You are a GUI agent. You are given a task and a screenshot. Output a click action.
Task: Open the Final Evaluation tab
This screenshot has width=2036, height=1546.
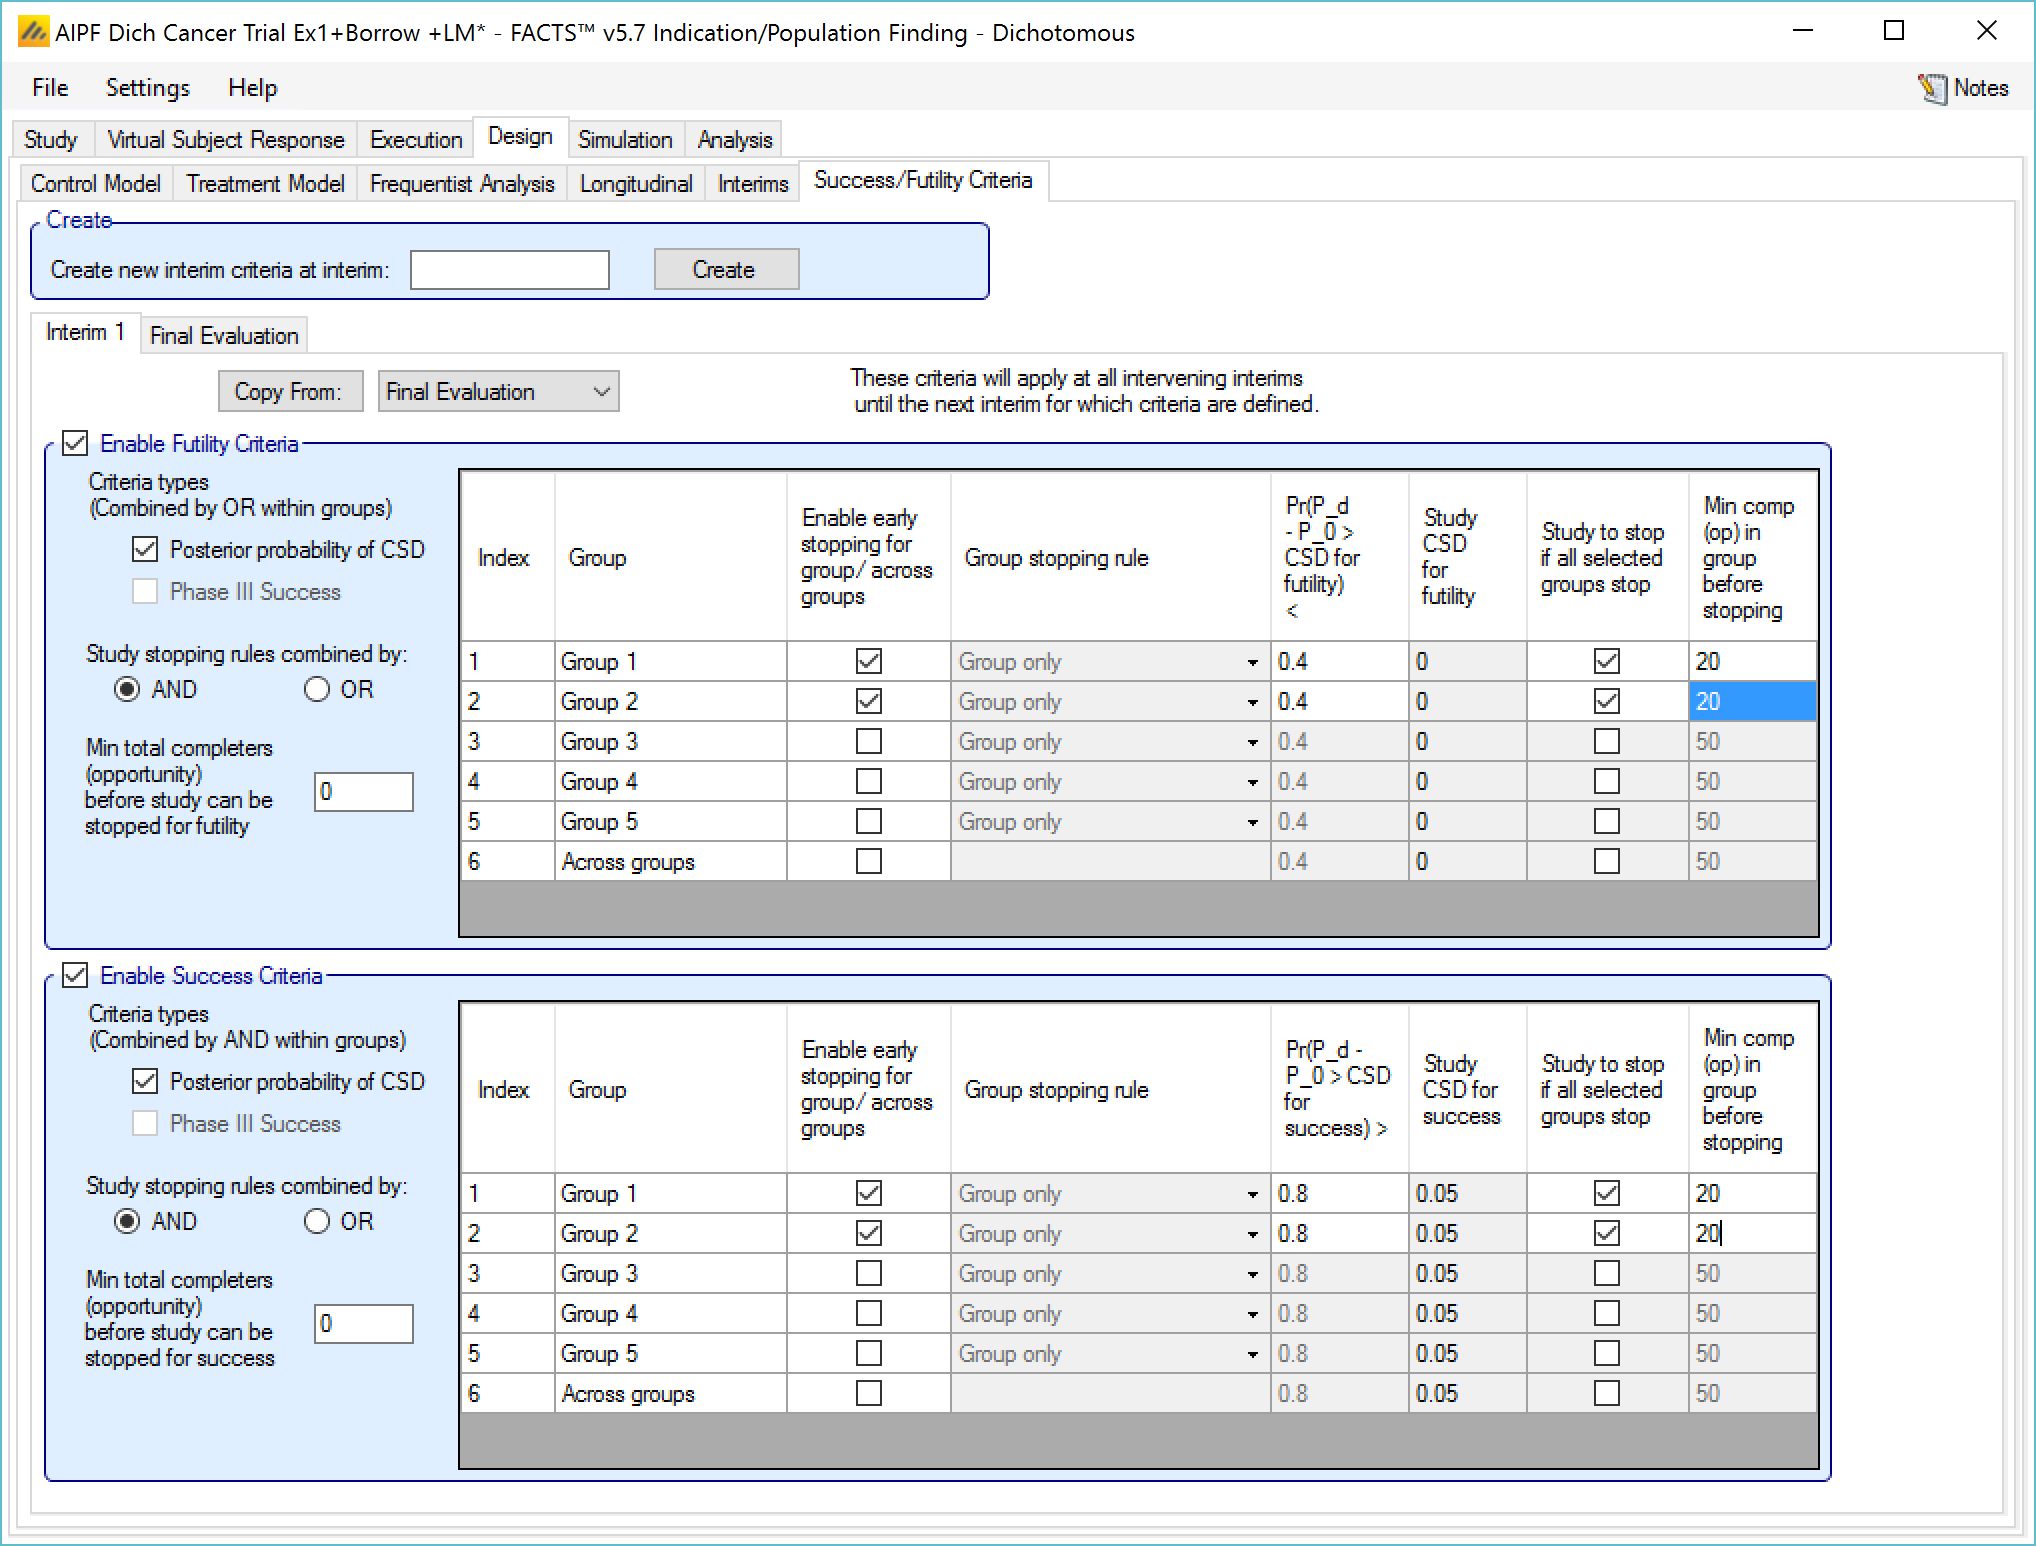224,336
